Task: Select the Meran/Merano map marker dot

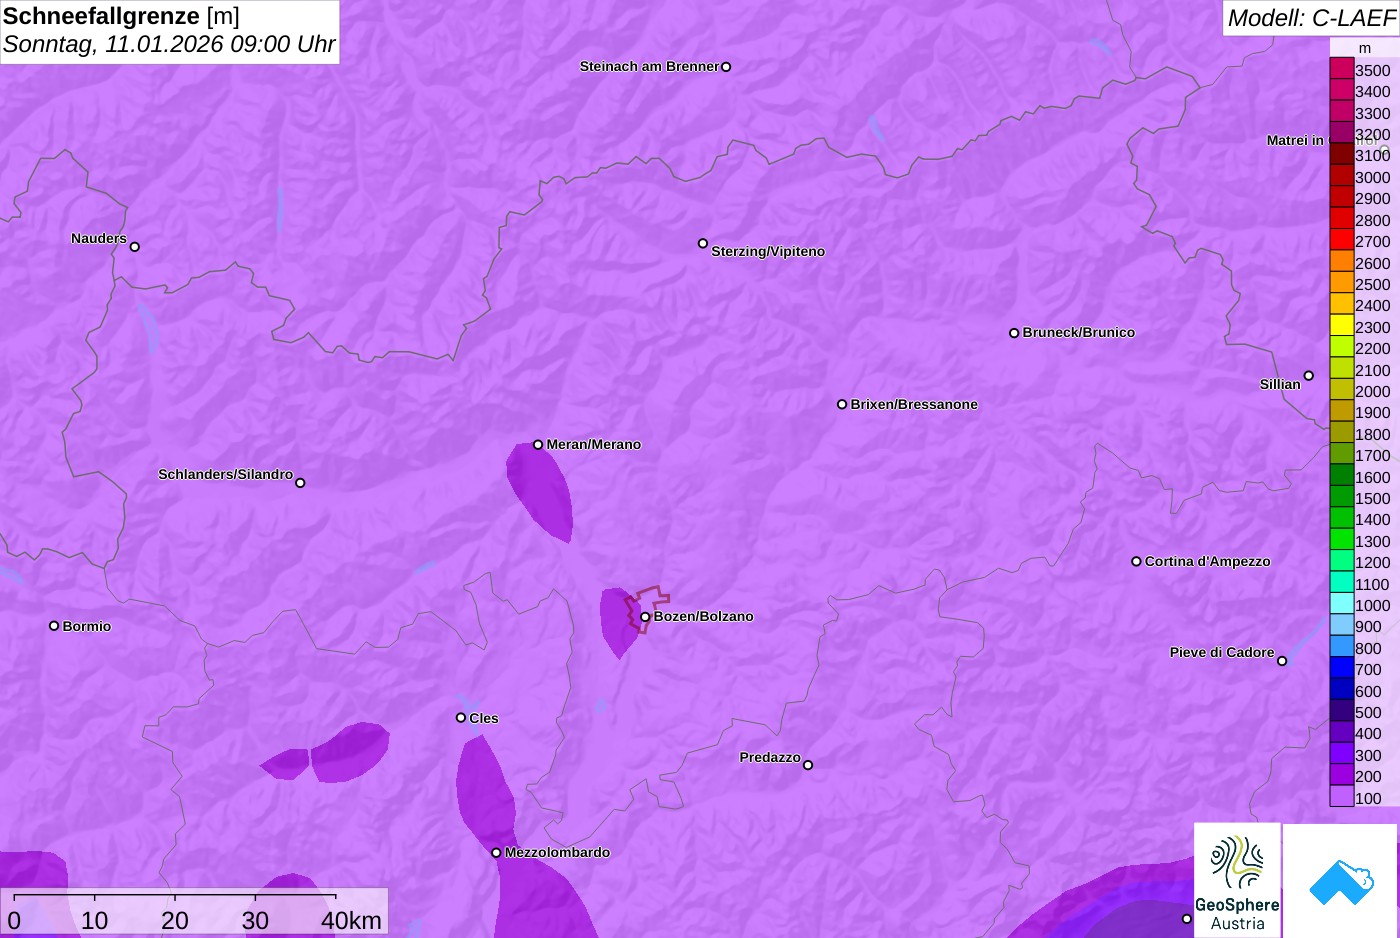Action: tap(538, 445)
